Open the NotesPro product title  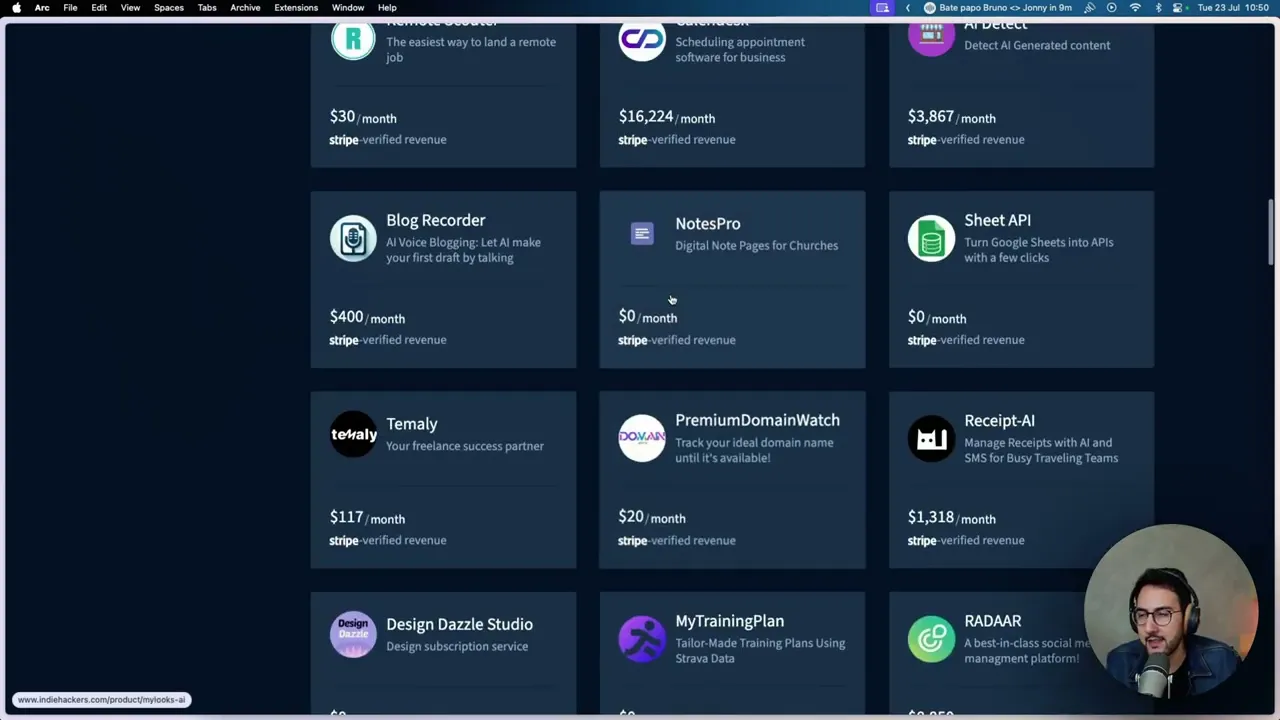pyautogui.click(x=707, y=224)
